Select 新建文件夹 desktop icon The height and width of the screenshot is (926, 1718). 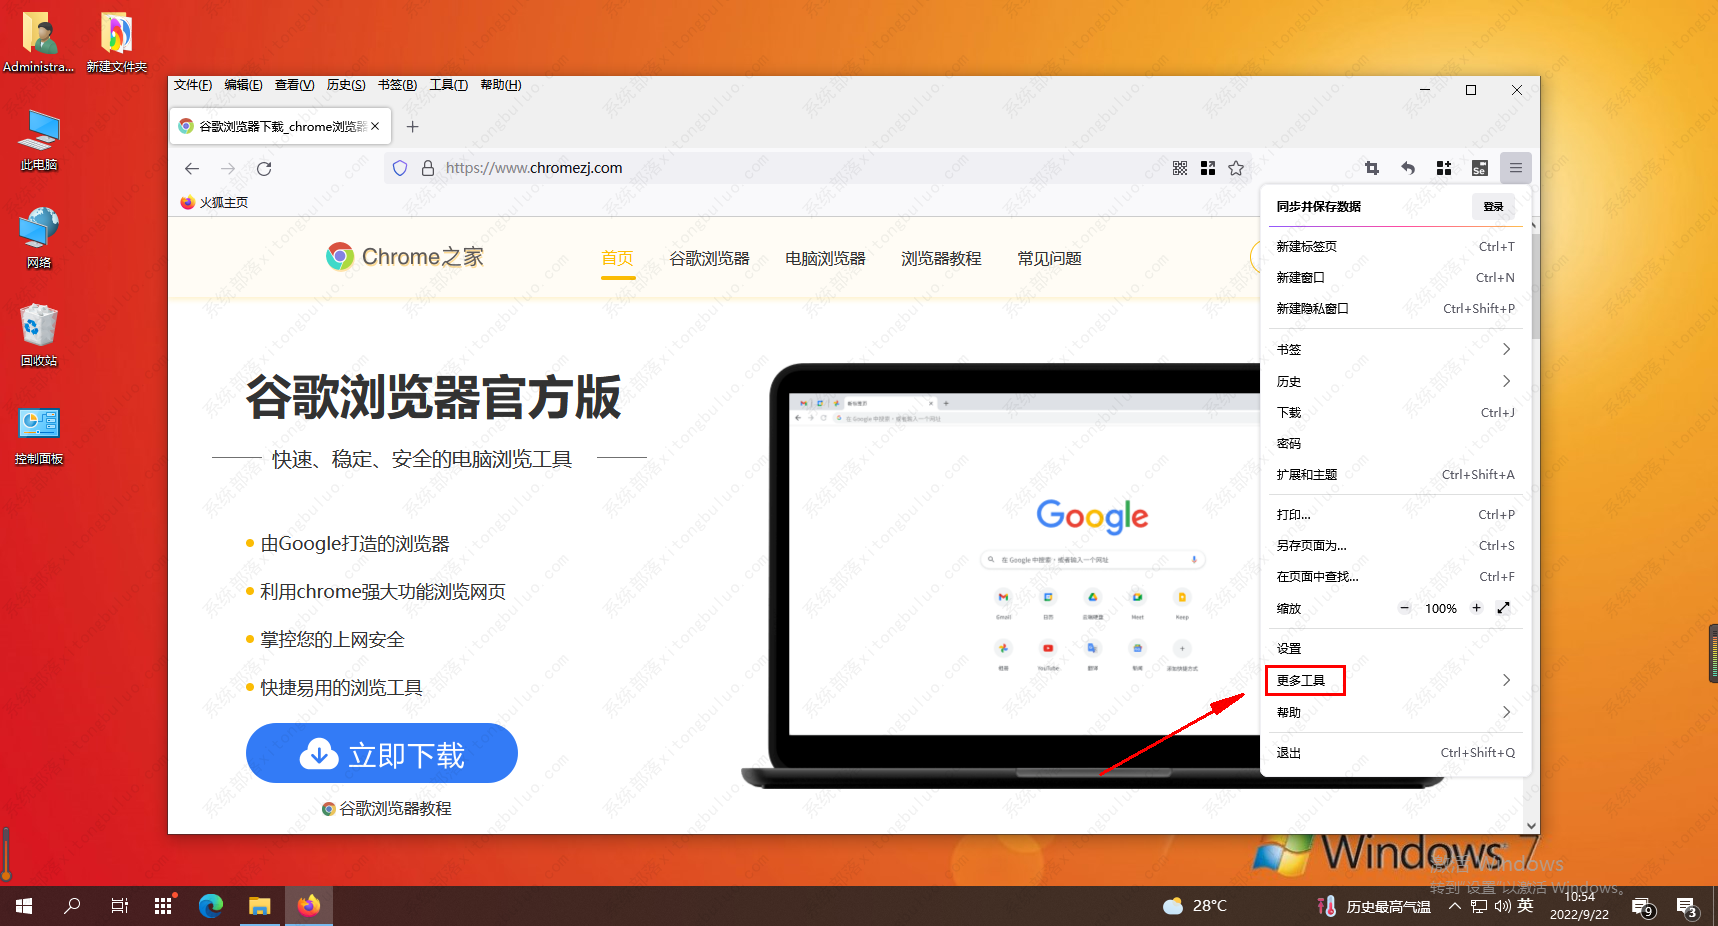(116, 43)
